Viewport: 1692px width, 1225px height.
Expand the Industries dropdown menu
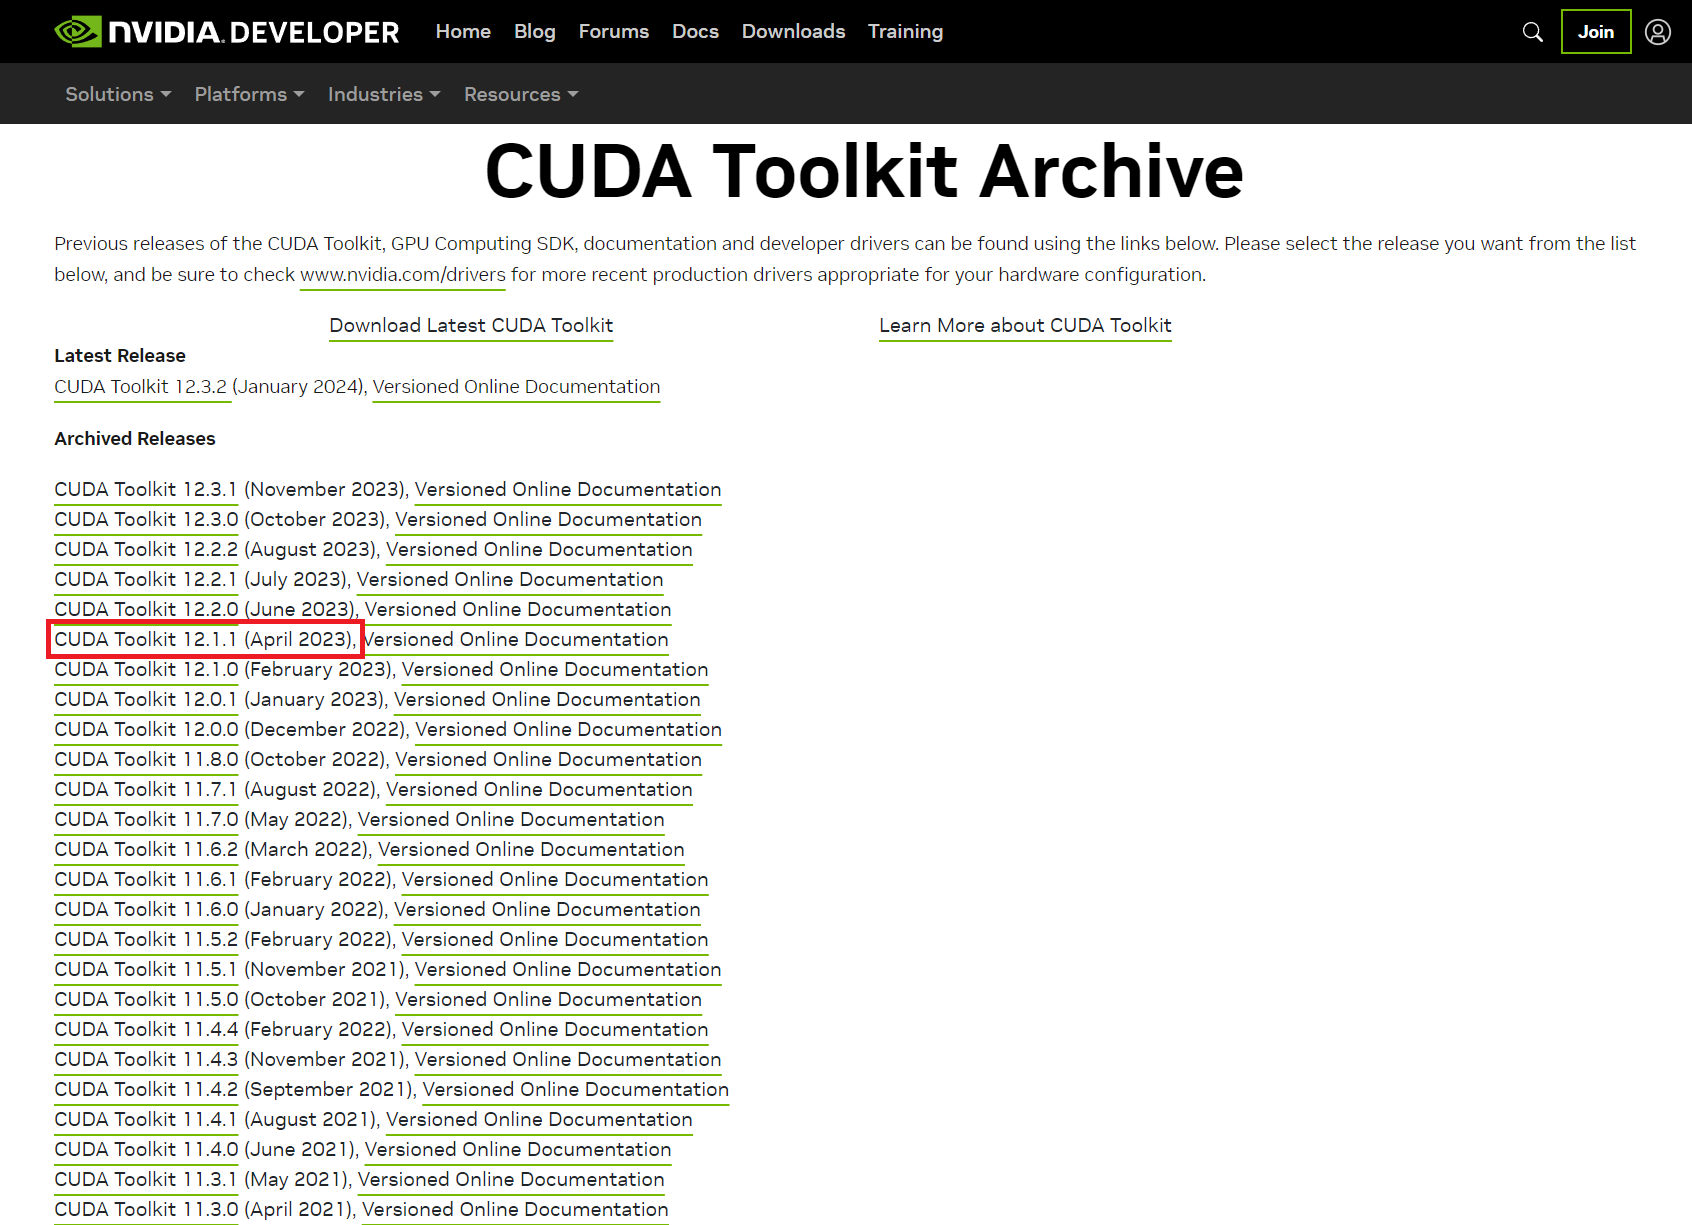tap(384, 94)
